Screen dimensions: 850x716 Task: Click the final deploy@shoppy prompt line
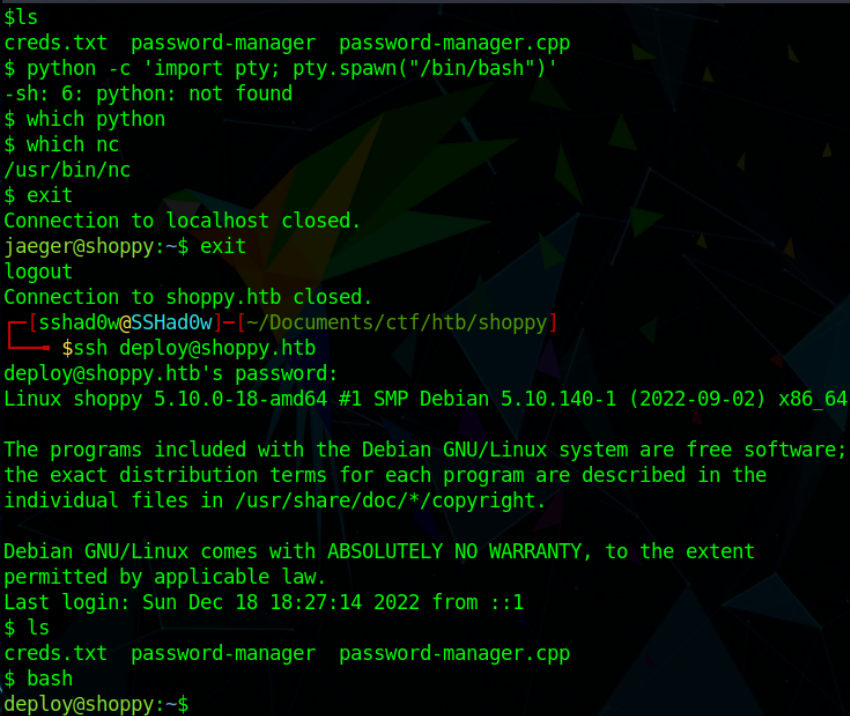pos(96,704)
